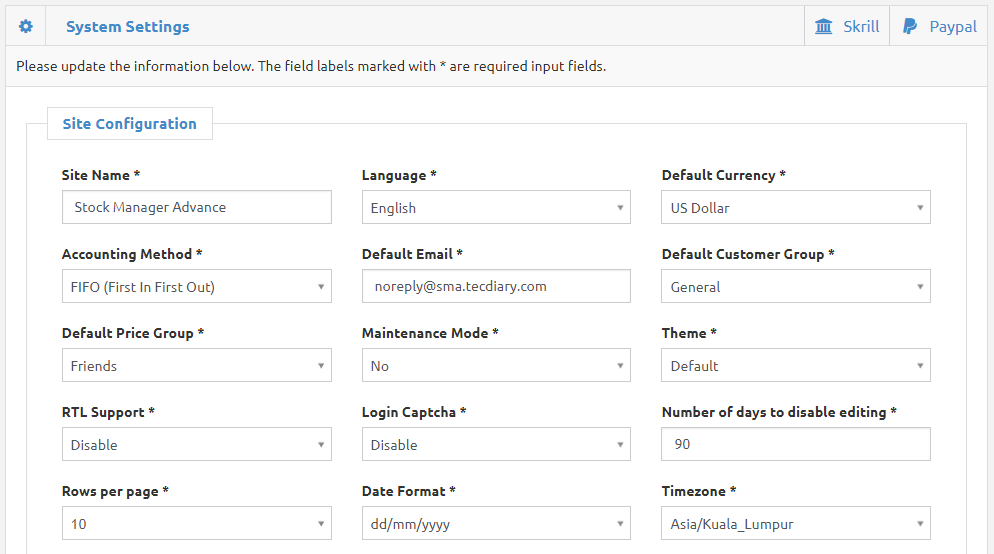Image resolution: width=994 pixels, height=554 pixels.
Task: Click the Site Name input field
Action: [197, 207]
